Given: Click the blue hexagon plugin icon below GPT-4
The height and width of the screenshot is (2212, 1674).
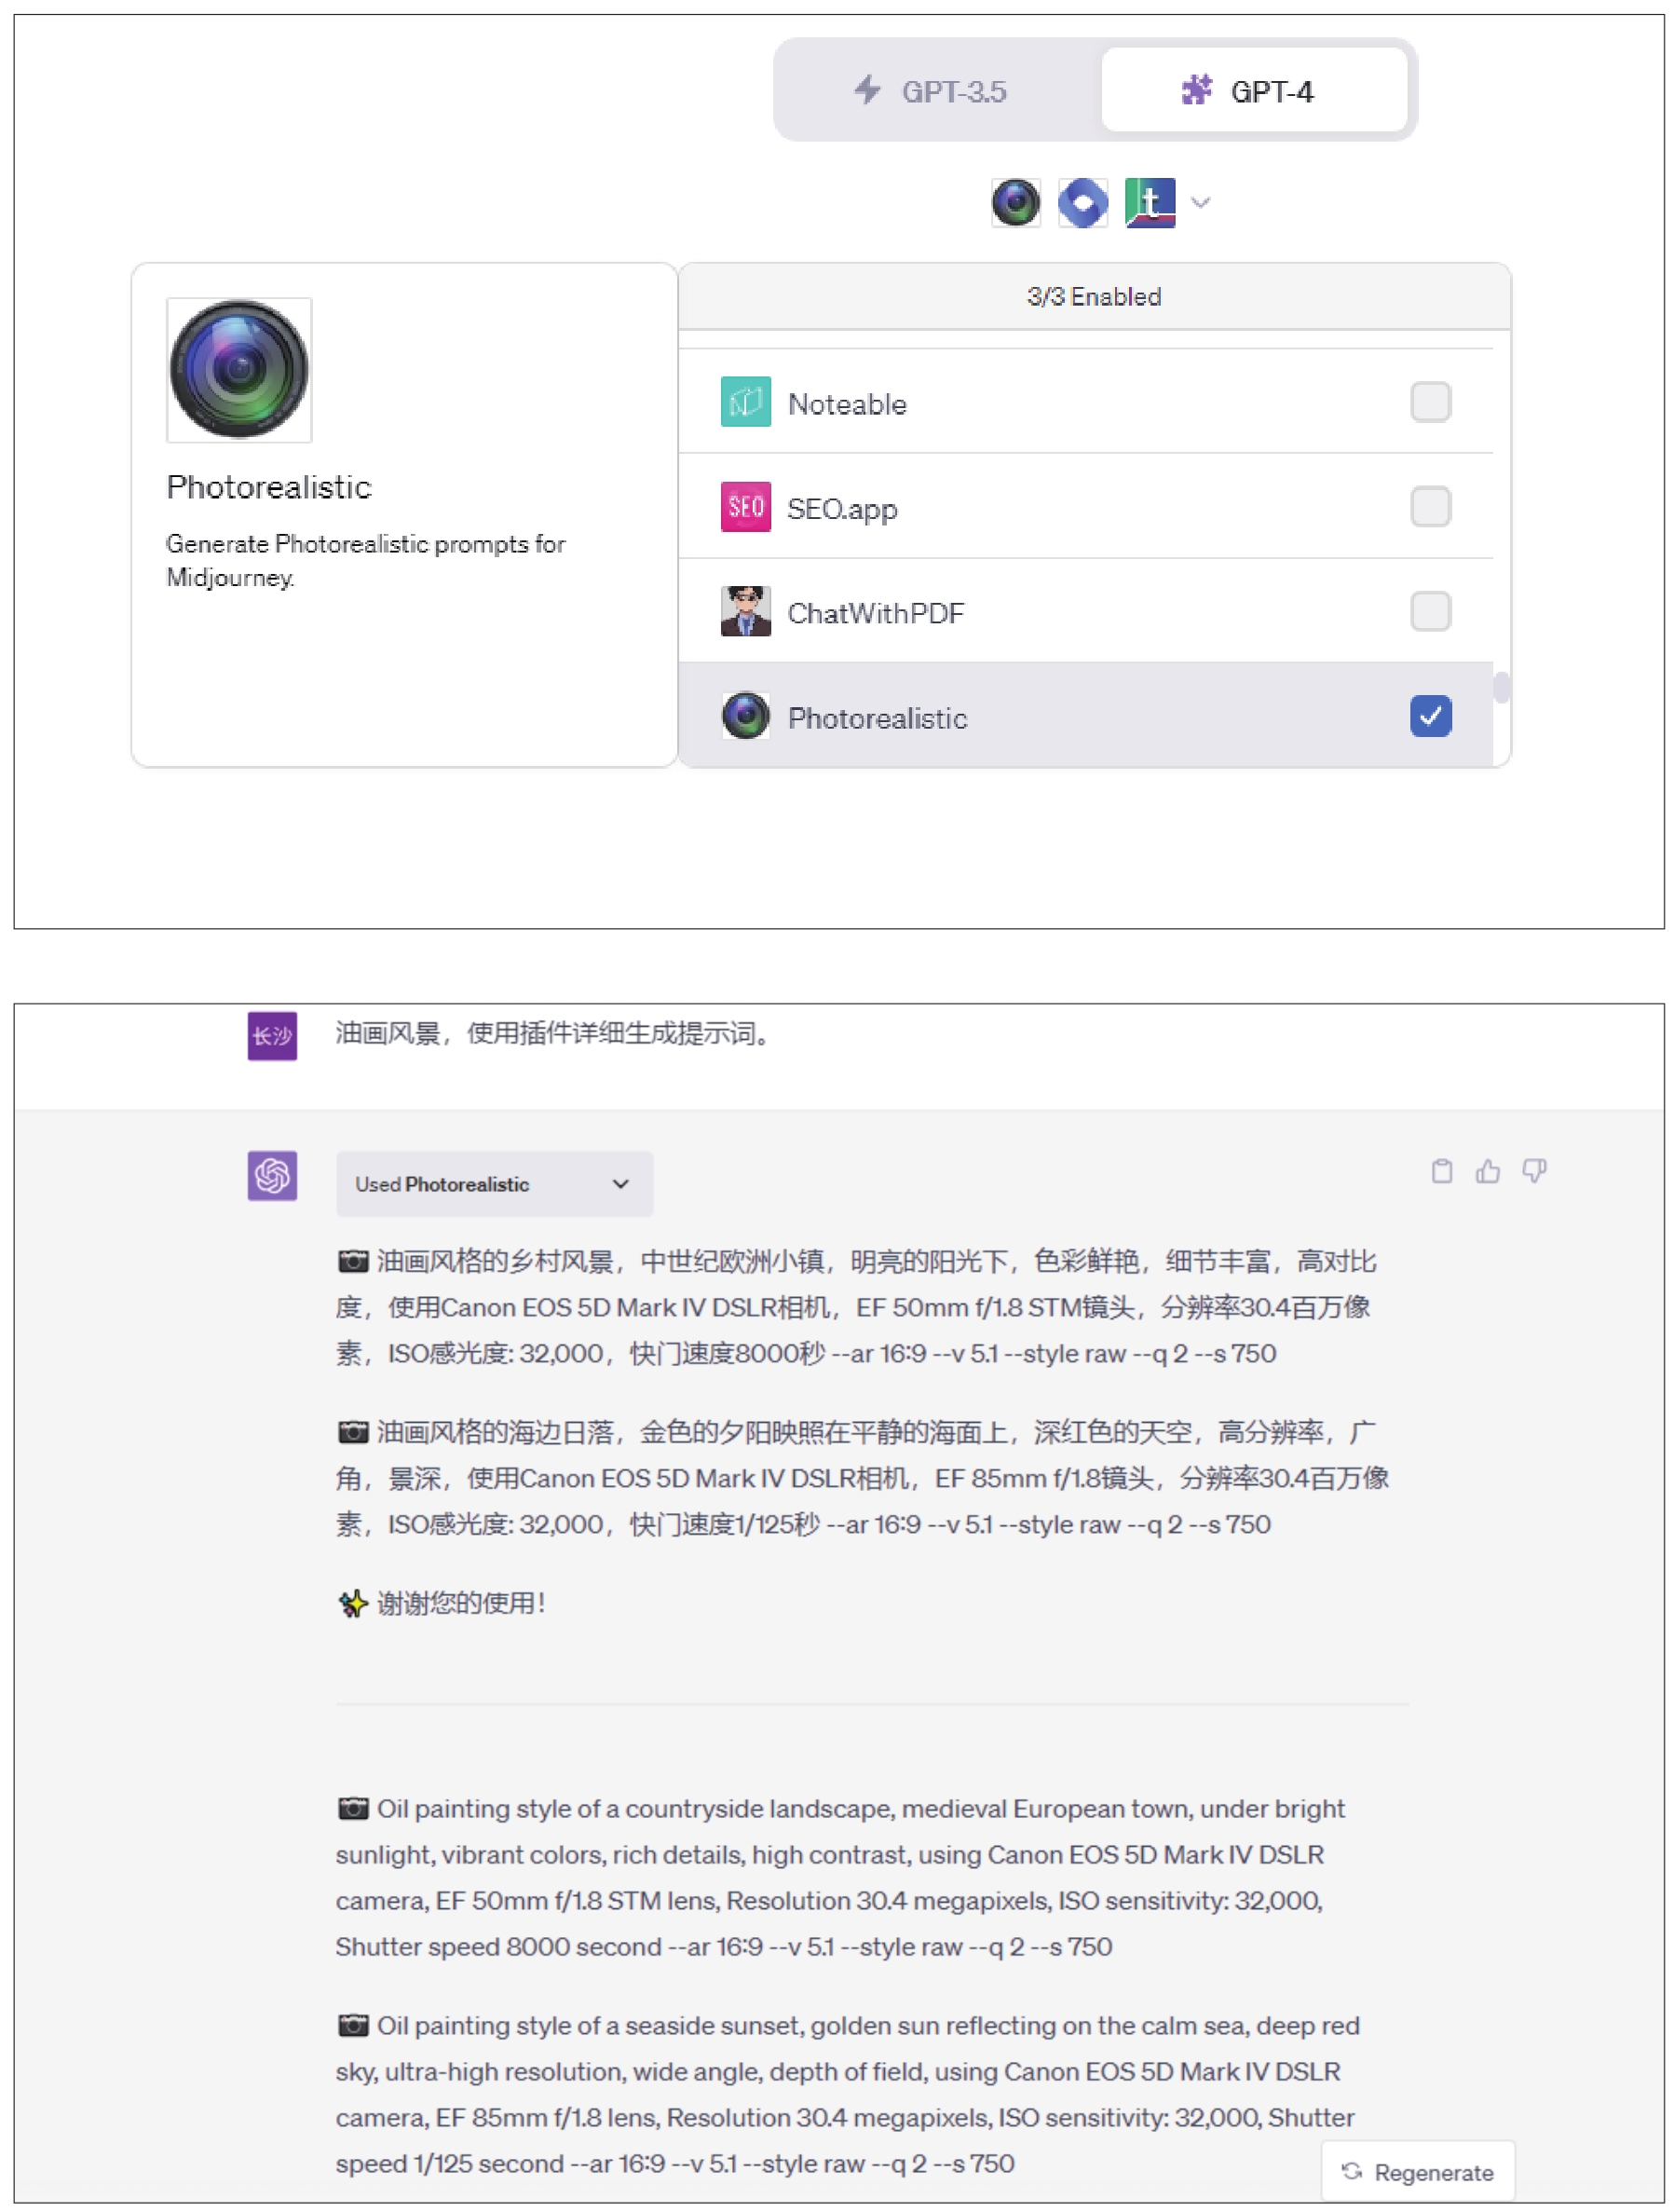Looking at the screenshot, I should (x=1083, y=203).
